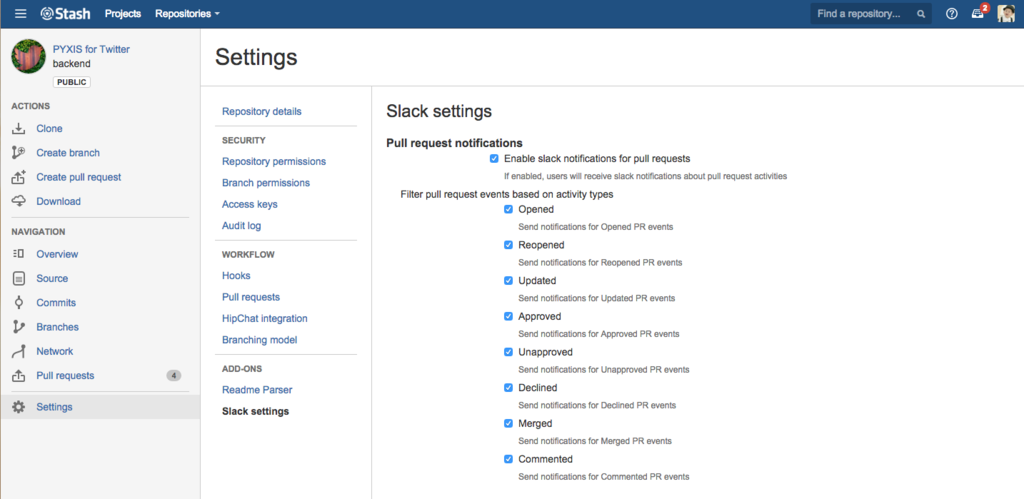This screenshot has height=499, width=1024.
Task: Go to the Network page
Action: click(x=55, y=351)
